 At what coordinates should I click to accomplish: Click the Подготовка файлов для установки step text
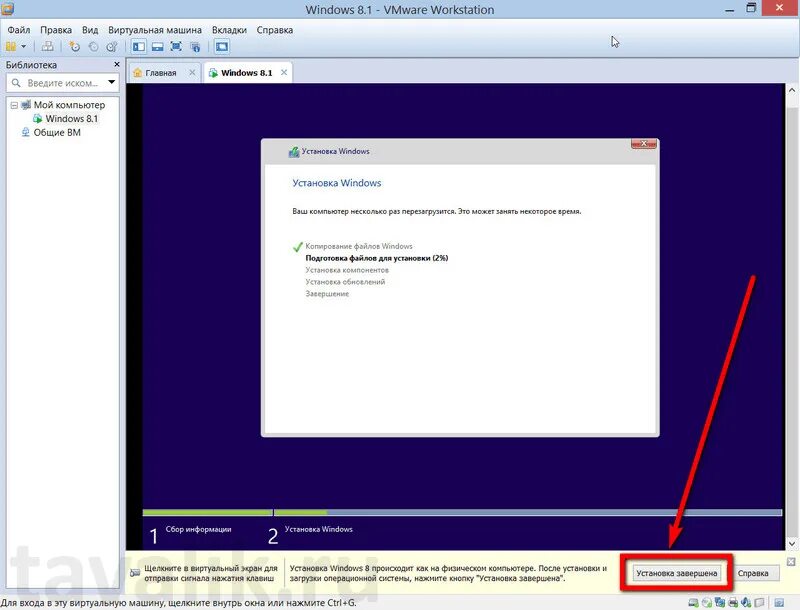[377, 258]
